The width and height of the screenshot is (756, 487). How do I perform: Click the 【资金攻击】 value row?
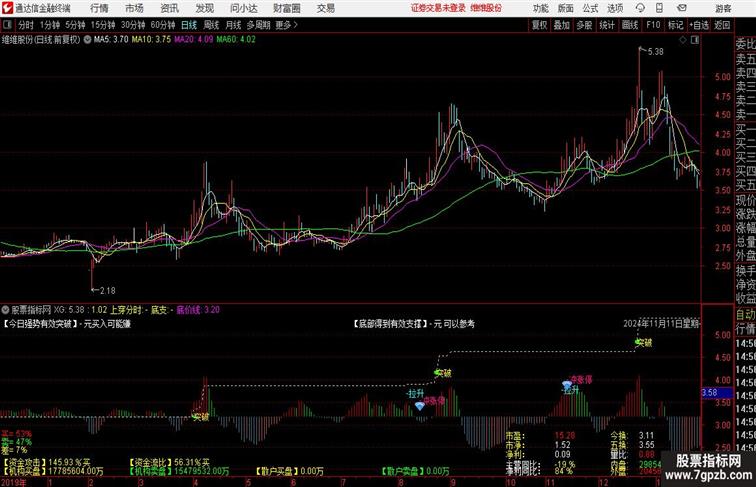tap(46, 462)
